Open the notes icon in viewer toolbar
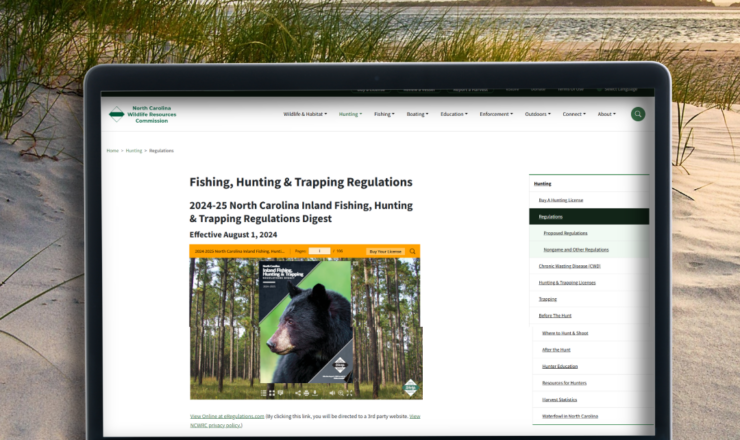Image resolution: width=740 pixels, height=440 pixels. (280, 393)
